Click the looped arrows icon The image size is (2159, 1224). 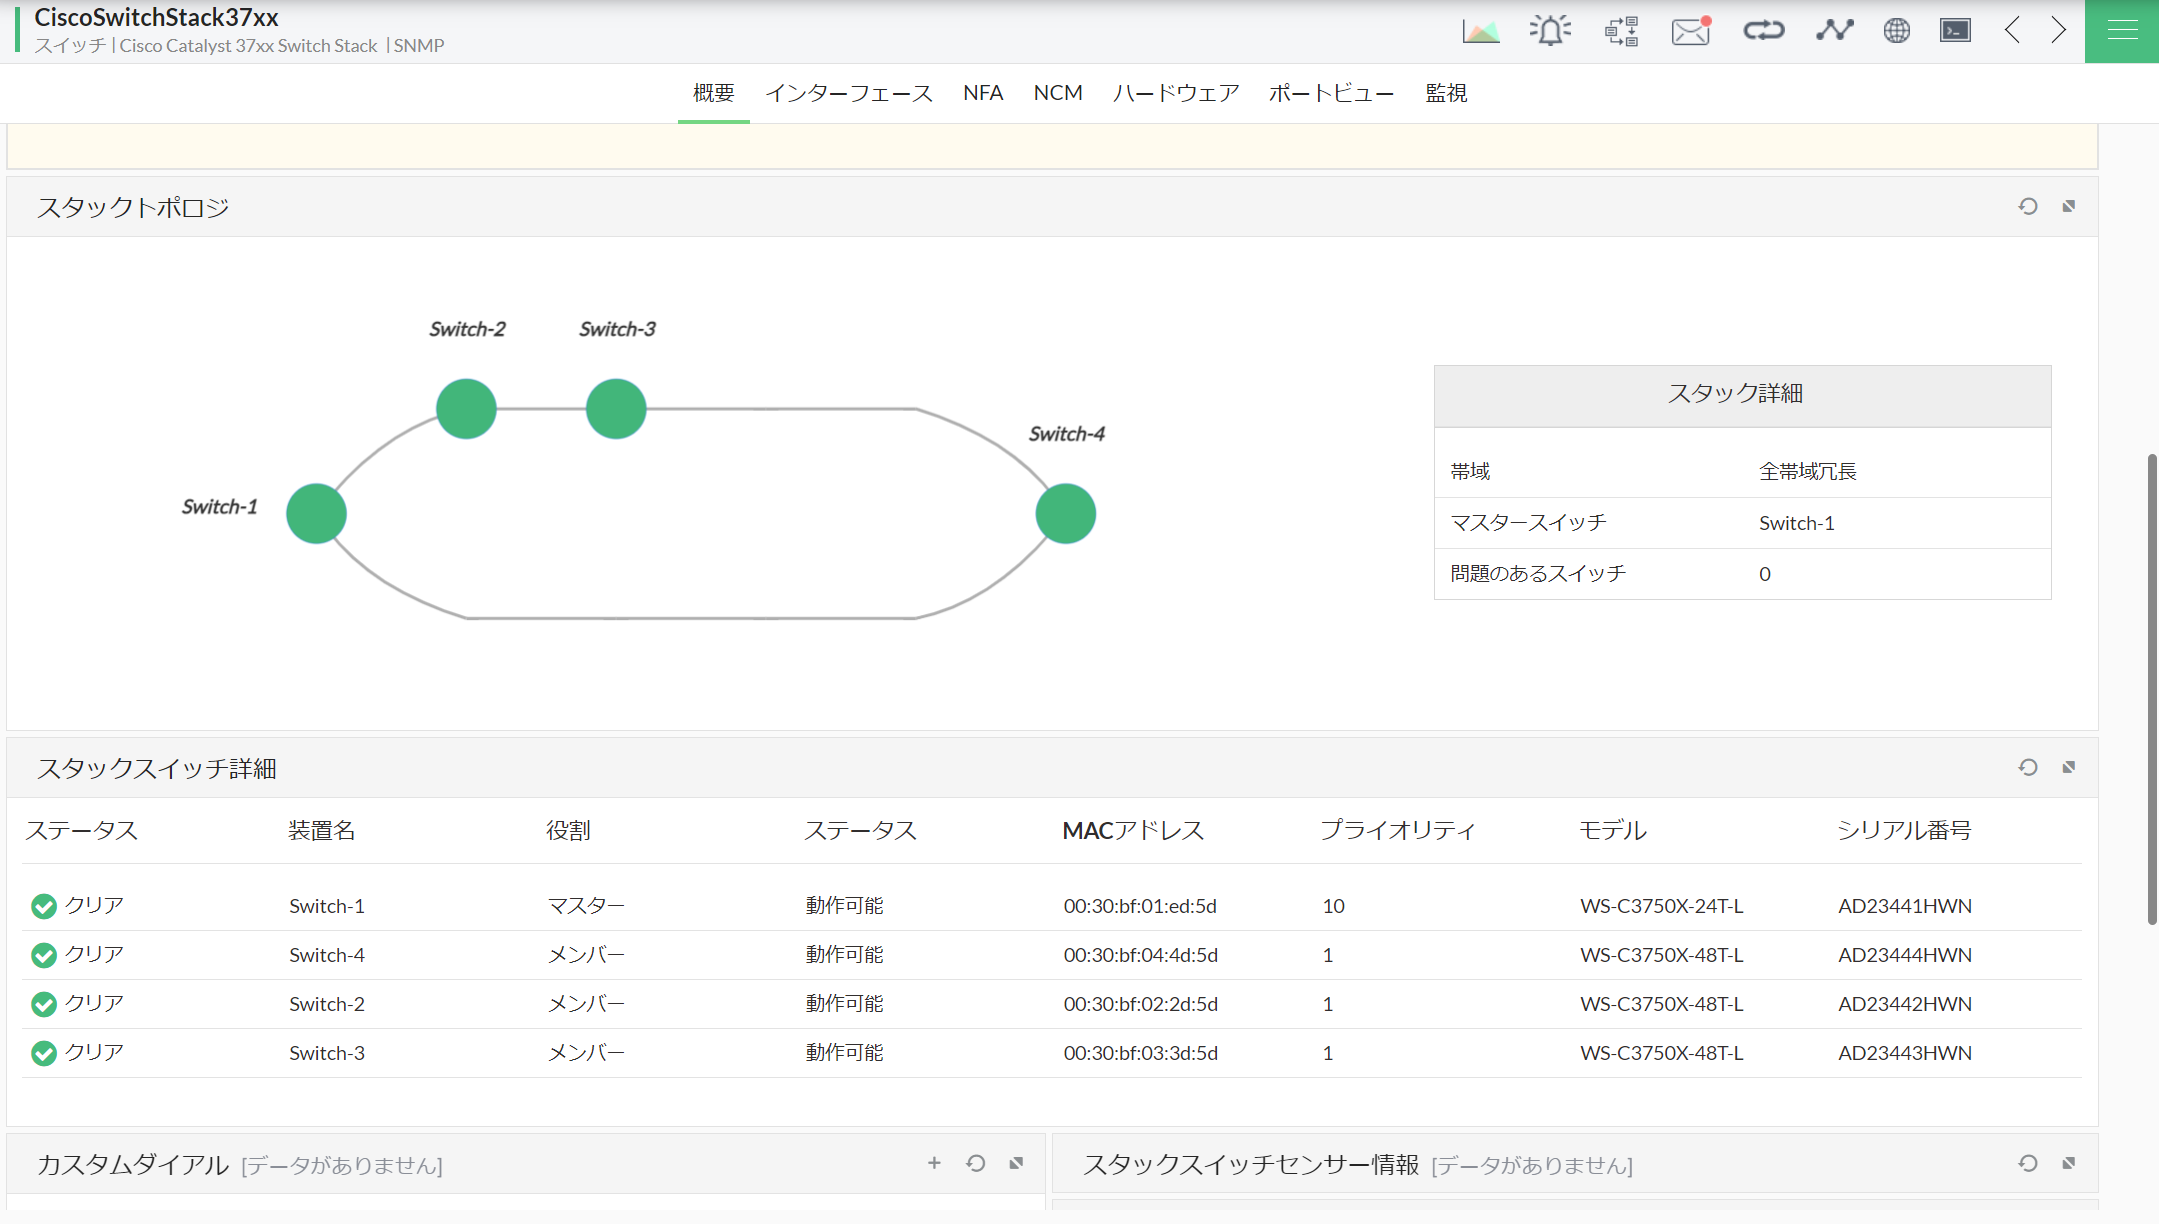1763,31
